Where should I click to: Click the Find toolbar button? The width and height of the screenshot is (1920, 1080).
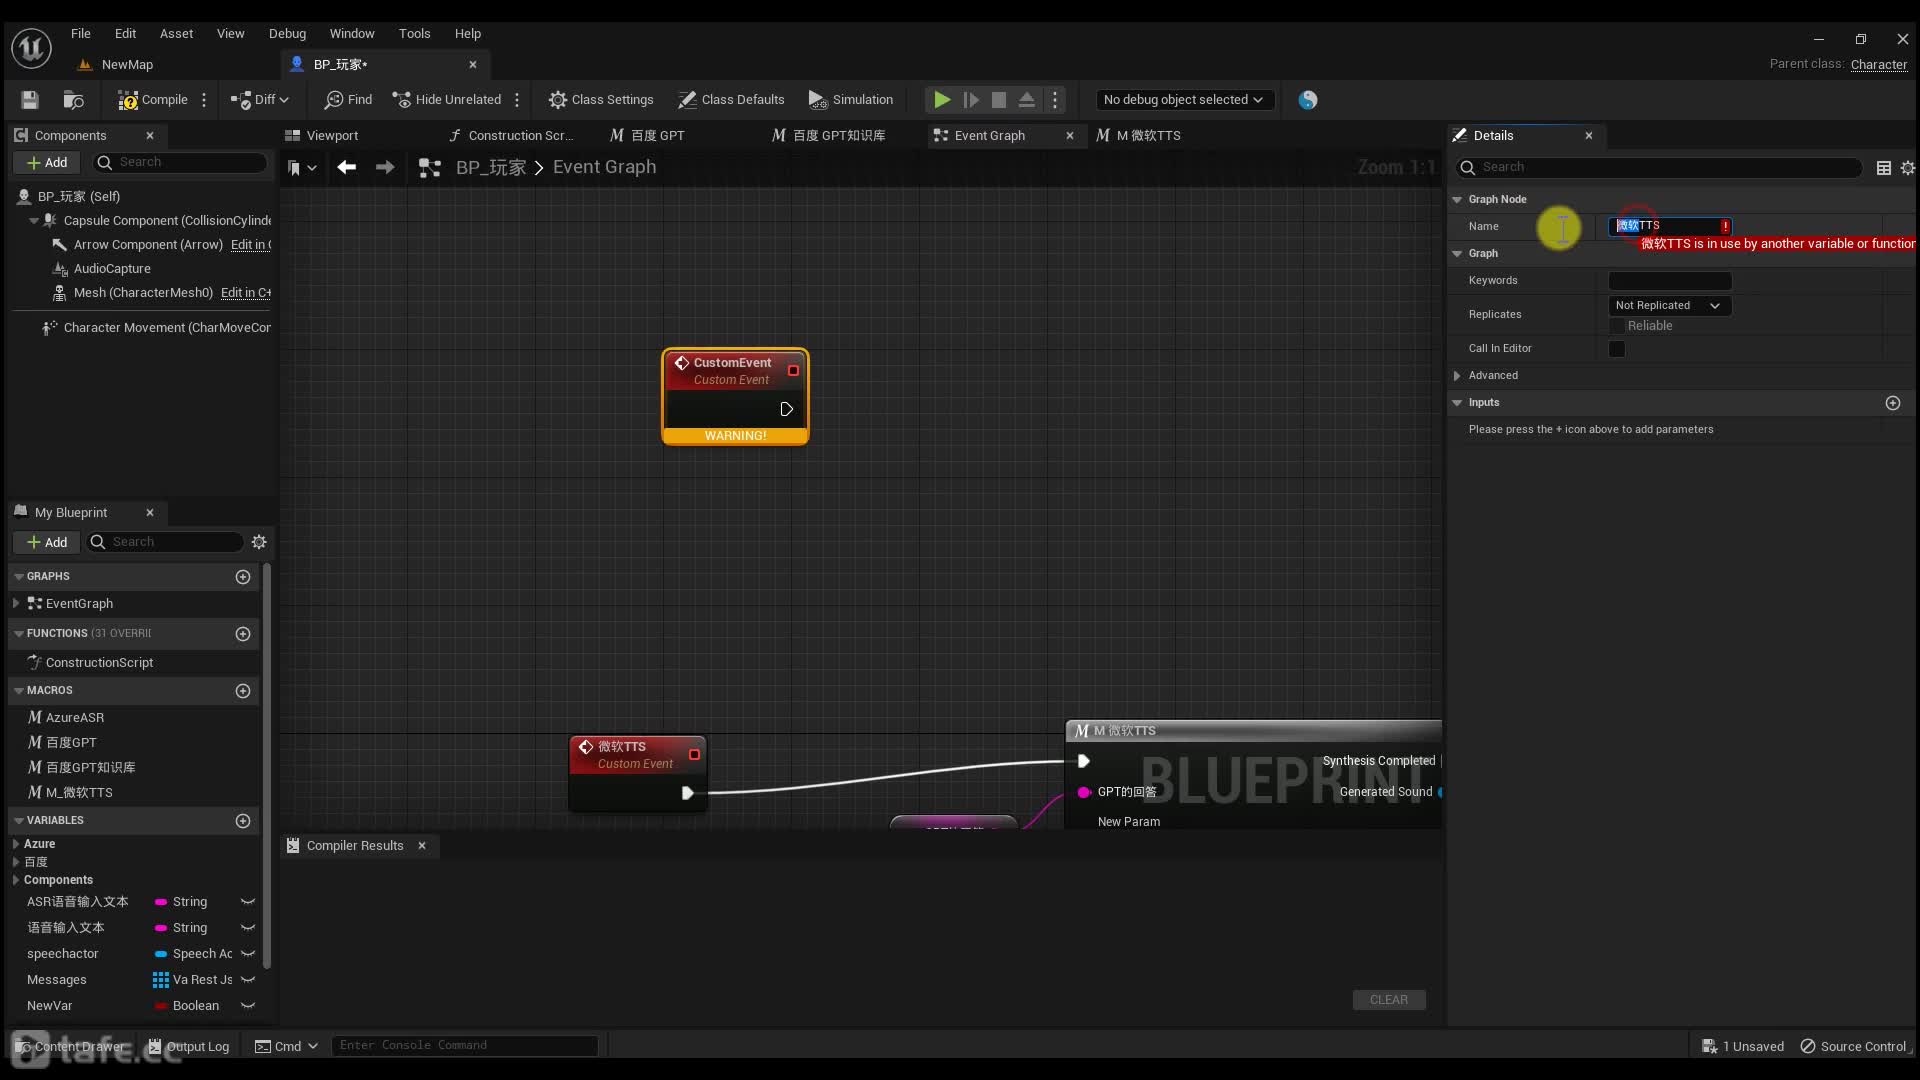(x=348, y=100)
